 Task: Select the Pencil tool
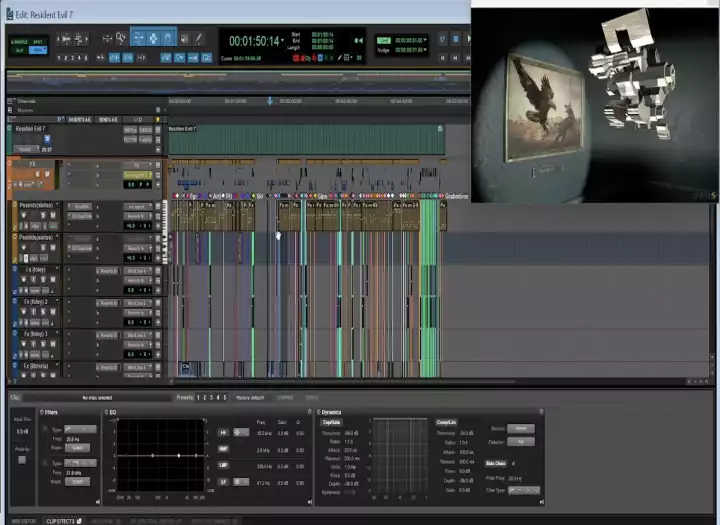(199, 39)
